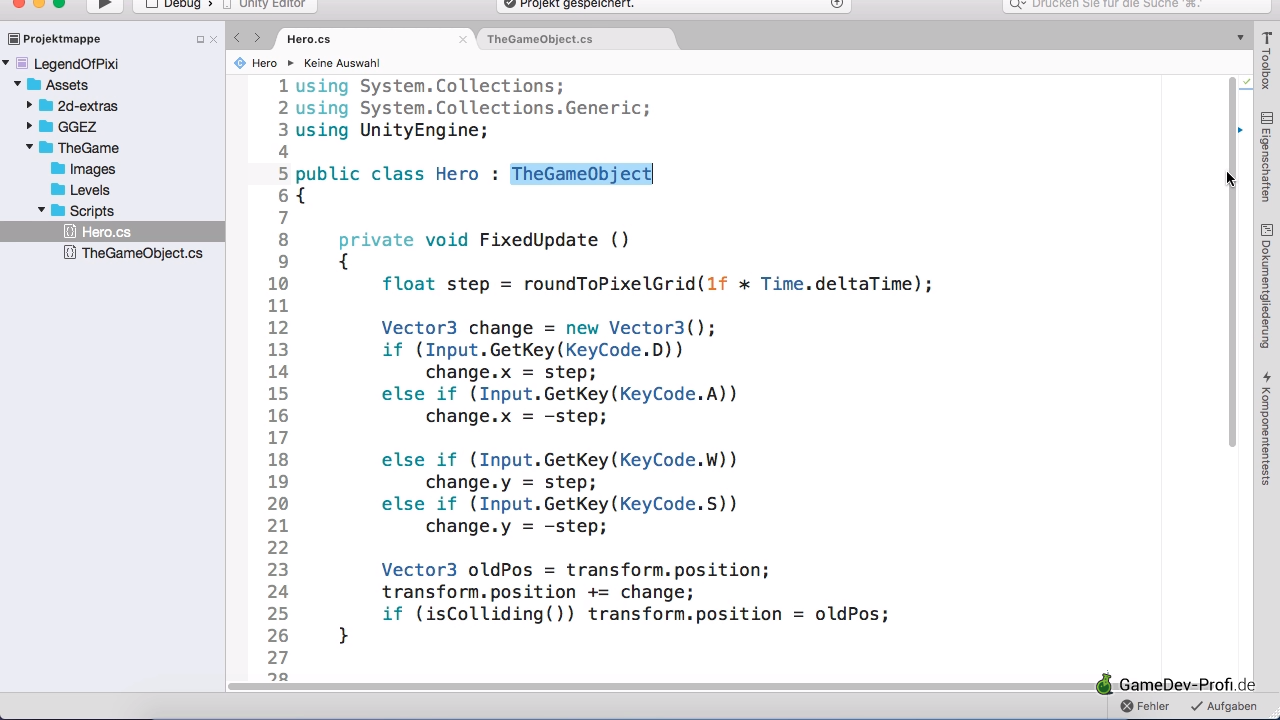This screenshot has width=1280, height=720.
Task: Open the Toolbox side panel
Action: 1266,62
